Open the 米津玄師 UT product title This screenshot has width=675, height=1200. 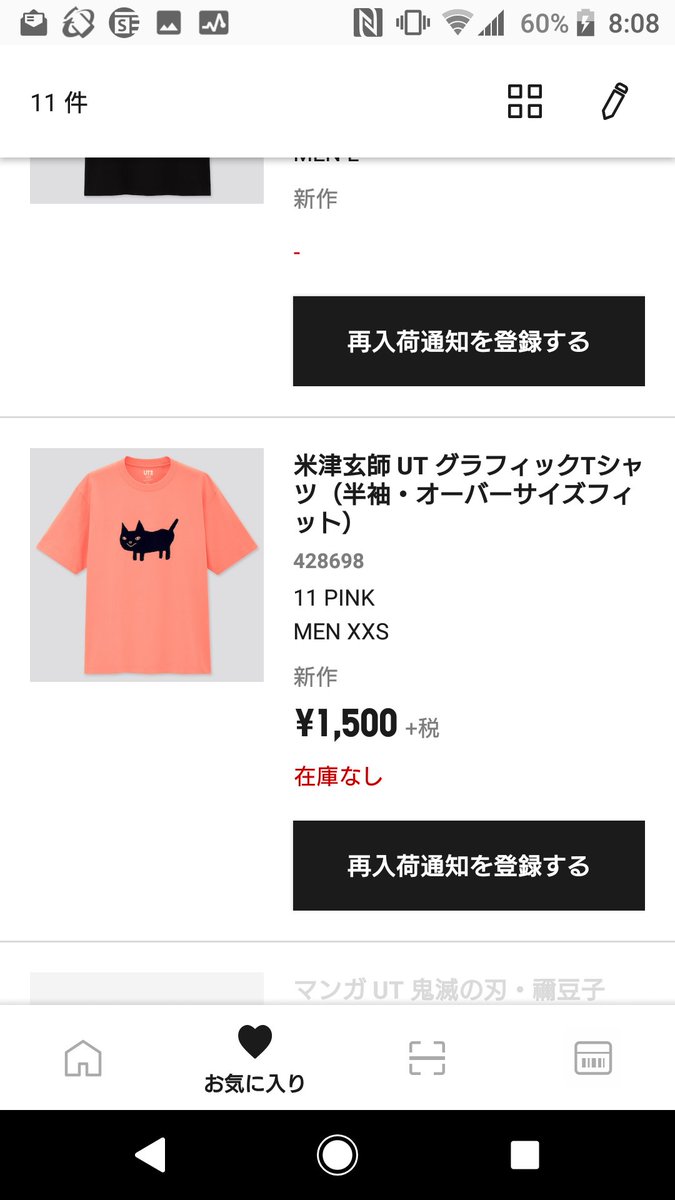(469, 494)
